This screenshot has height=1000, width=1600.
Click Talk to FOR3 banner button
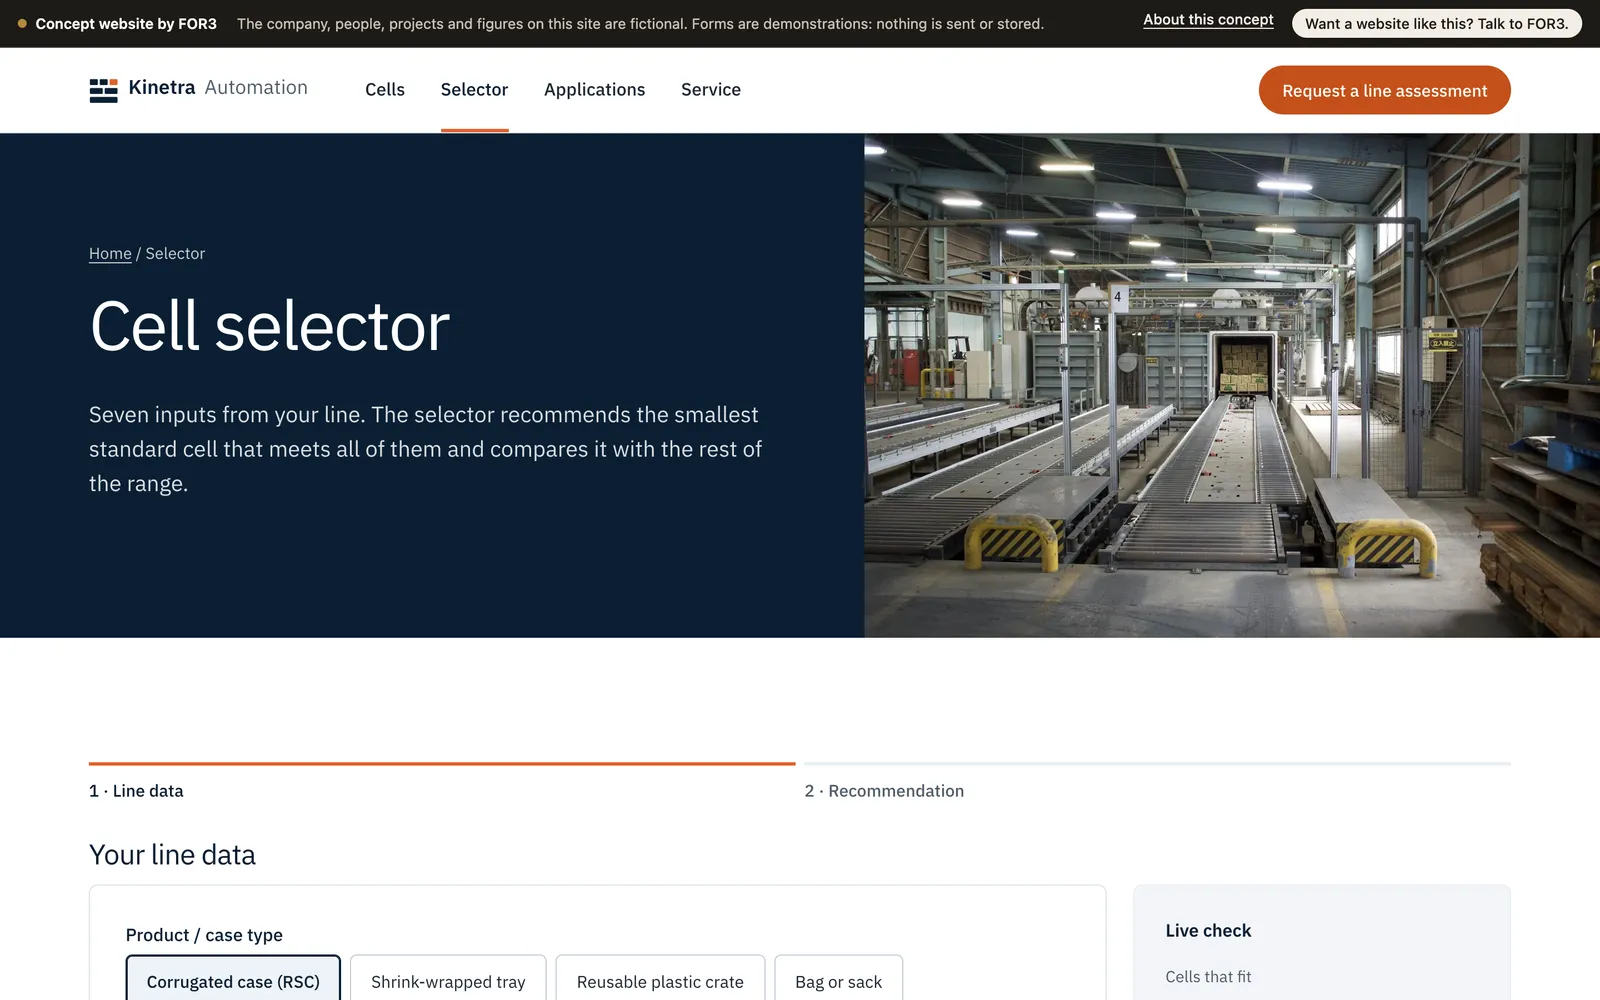click(1436, 23)
